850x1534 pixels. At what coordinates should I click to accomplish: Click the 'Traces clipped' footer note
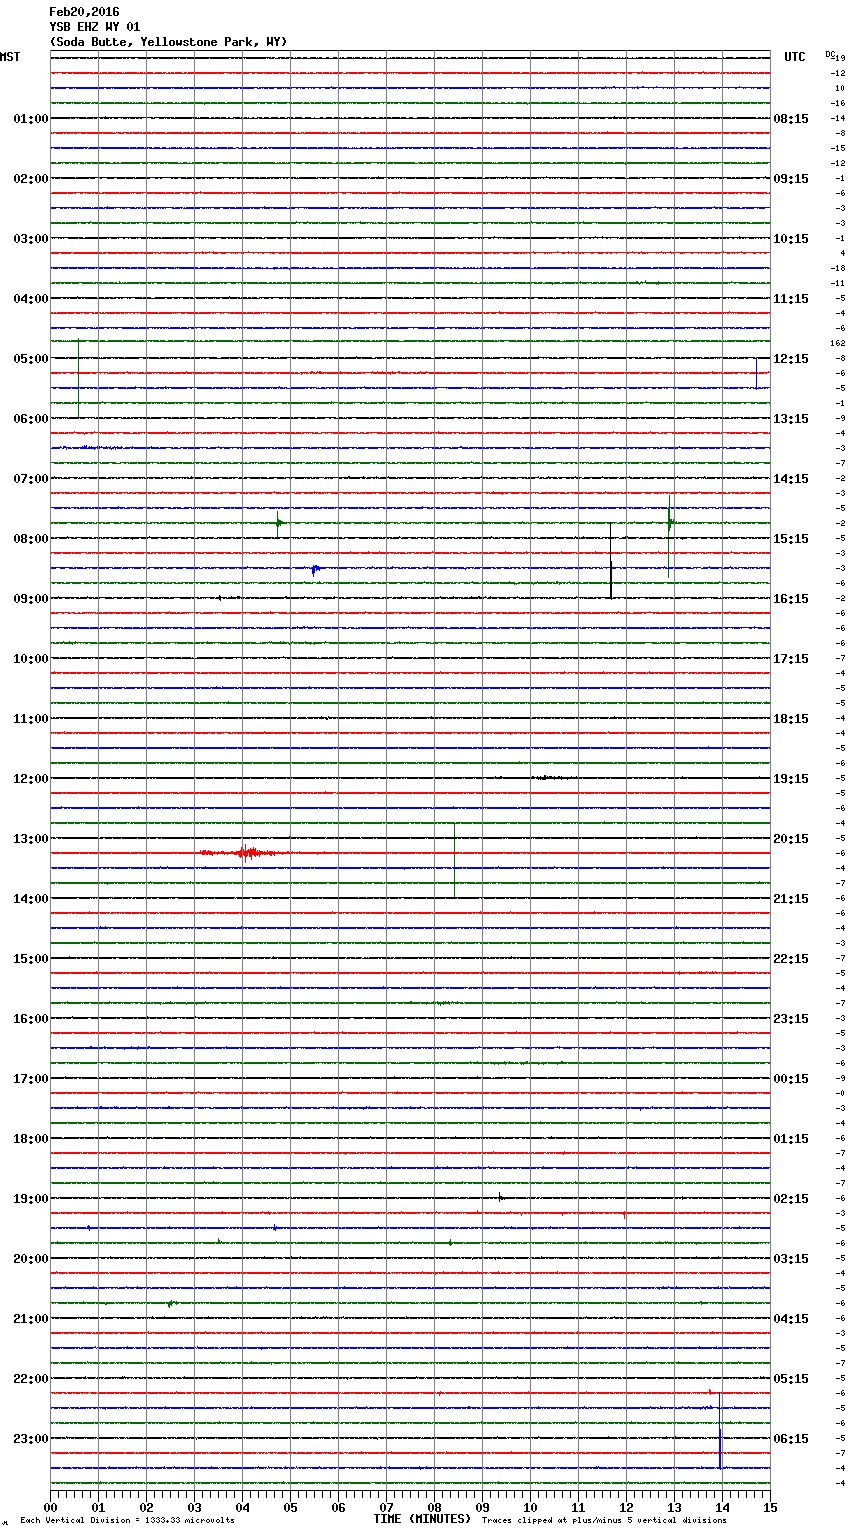[x=604, y=1521]
